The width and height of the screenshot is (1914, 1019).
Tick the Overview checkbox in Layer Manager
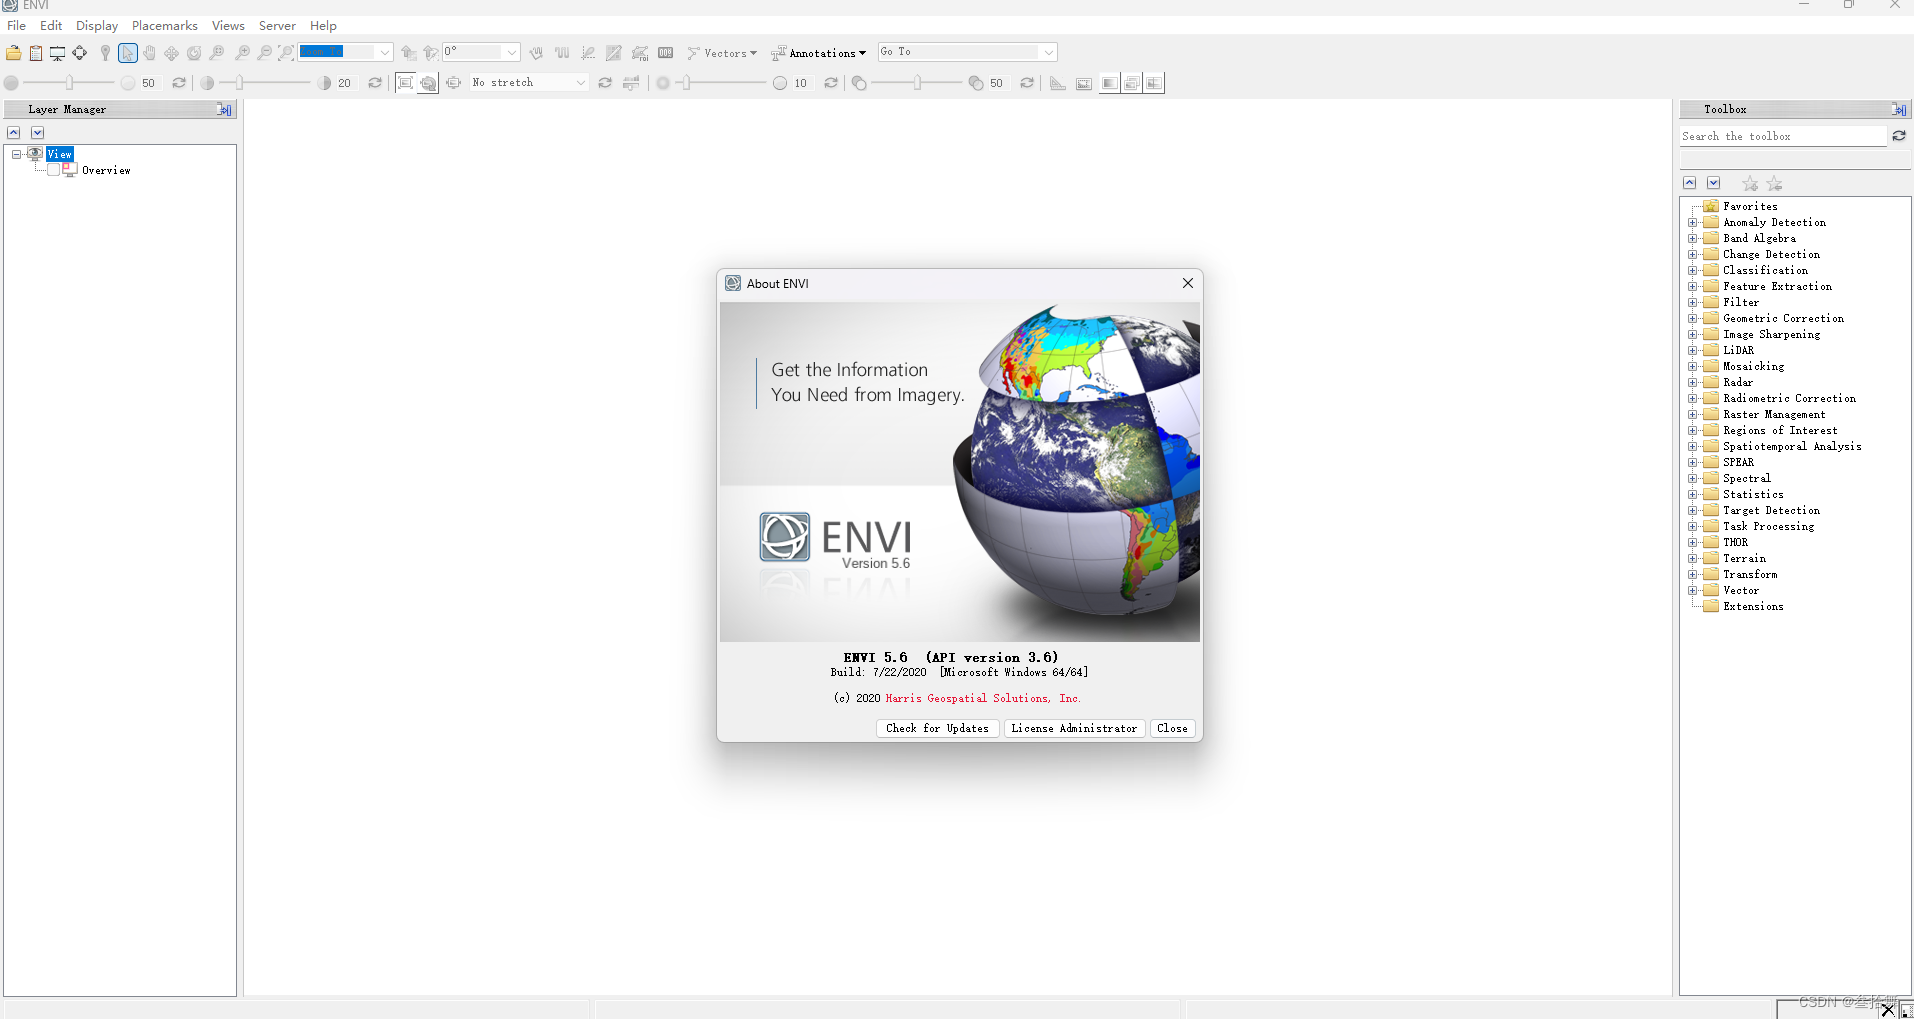pyautogui.click(x=54, y=170)
